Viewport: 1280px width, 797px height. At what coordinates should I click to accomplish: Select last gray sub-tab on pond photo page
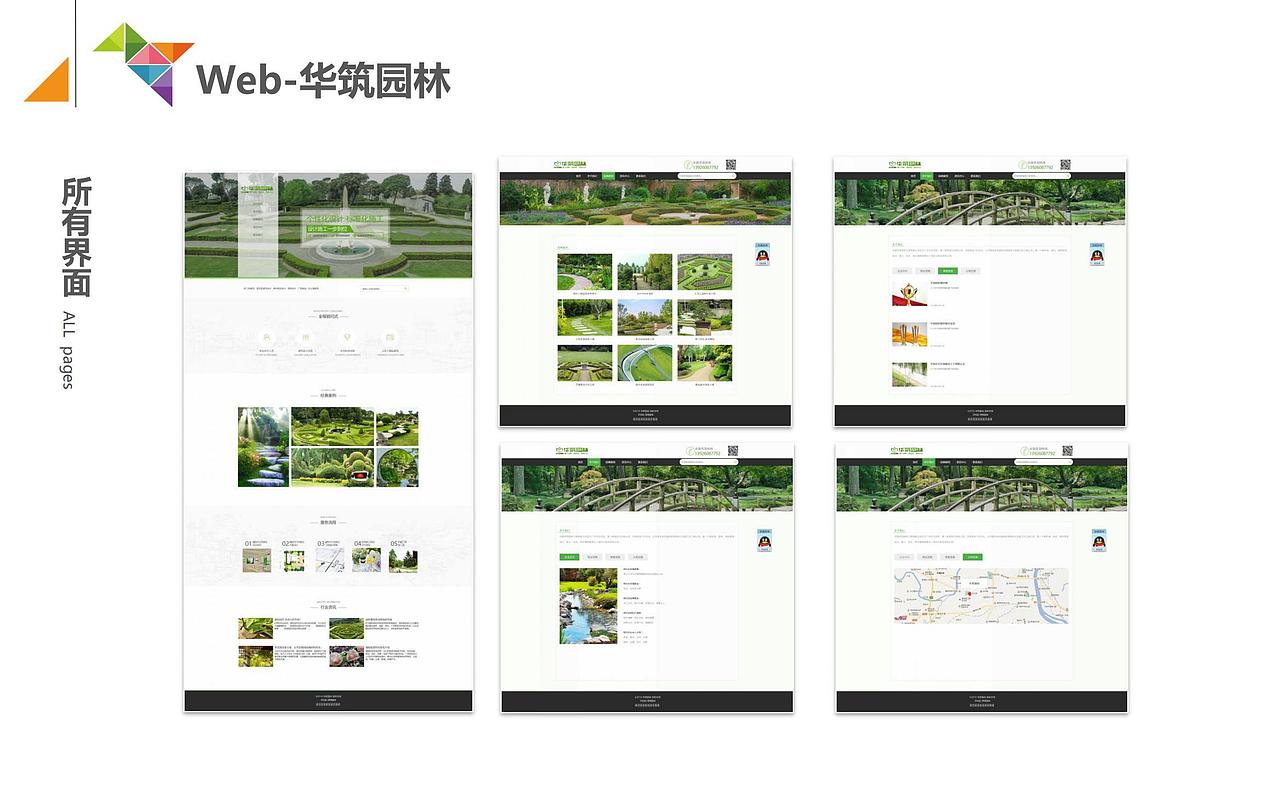point(638,557)
